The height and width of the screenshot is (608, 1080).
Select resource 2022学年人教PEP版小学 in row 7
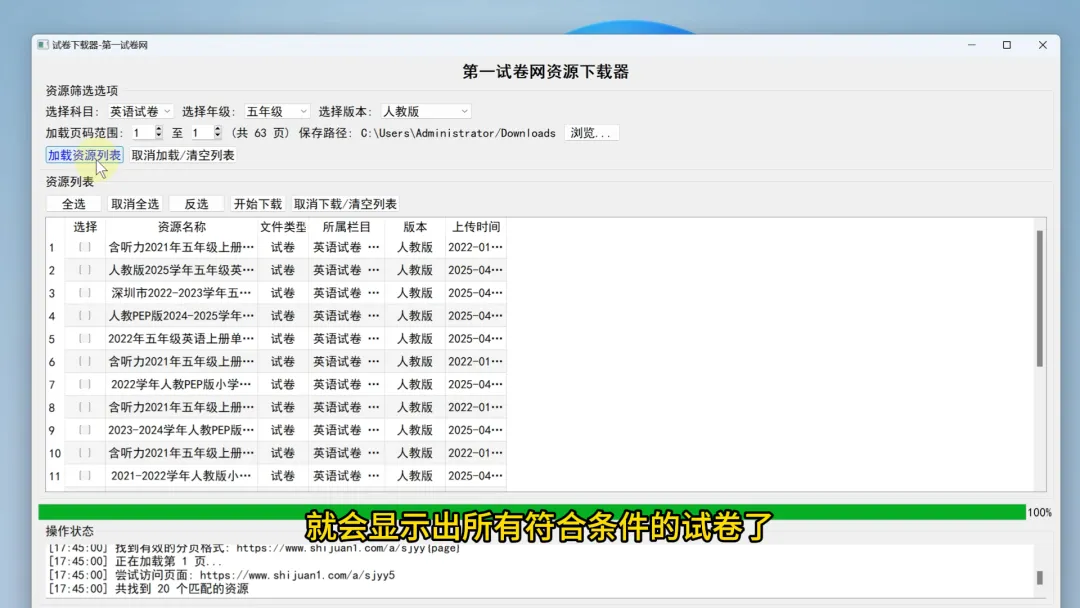click(x=182, y=384)
